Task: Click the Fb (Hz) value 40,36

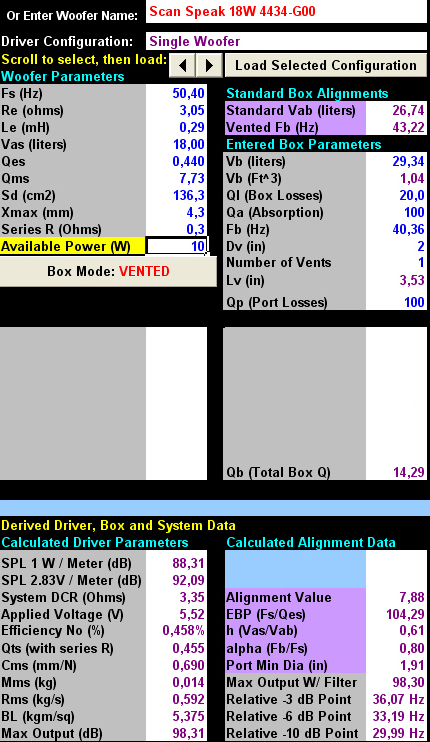Action: coord(408,230)
